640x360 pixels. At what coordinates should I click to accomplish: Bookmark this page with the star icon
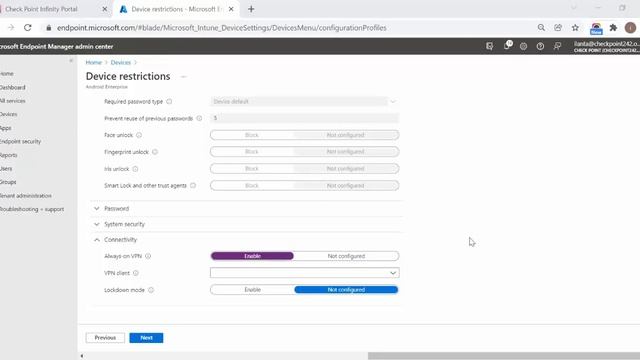(575, 28)
